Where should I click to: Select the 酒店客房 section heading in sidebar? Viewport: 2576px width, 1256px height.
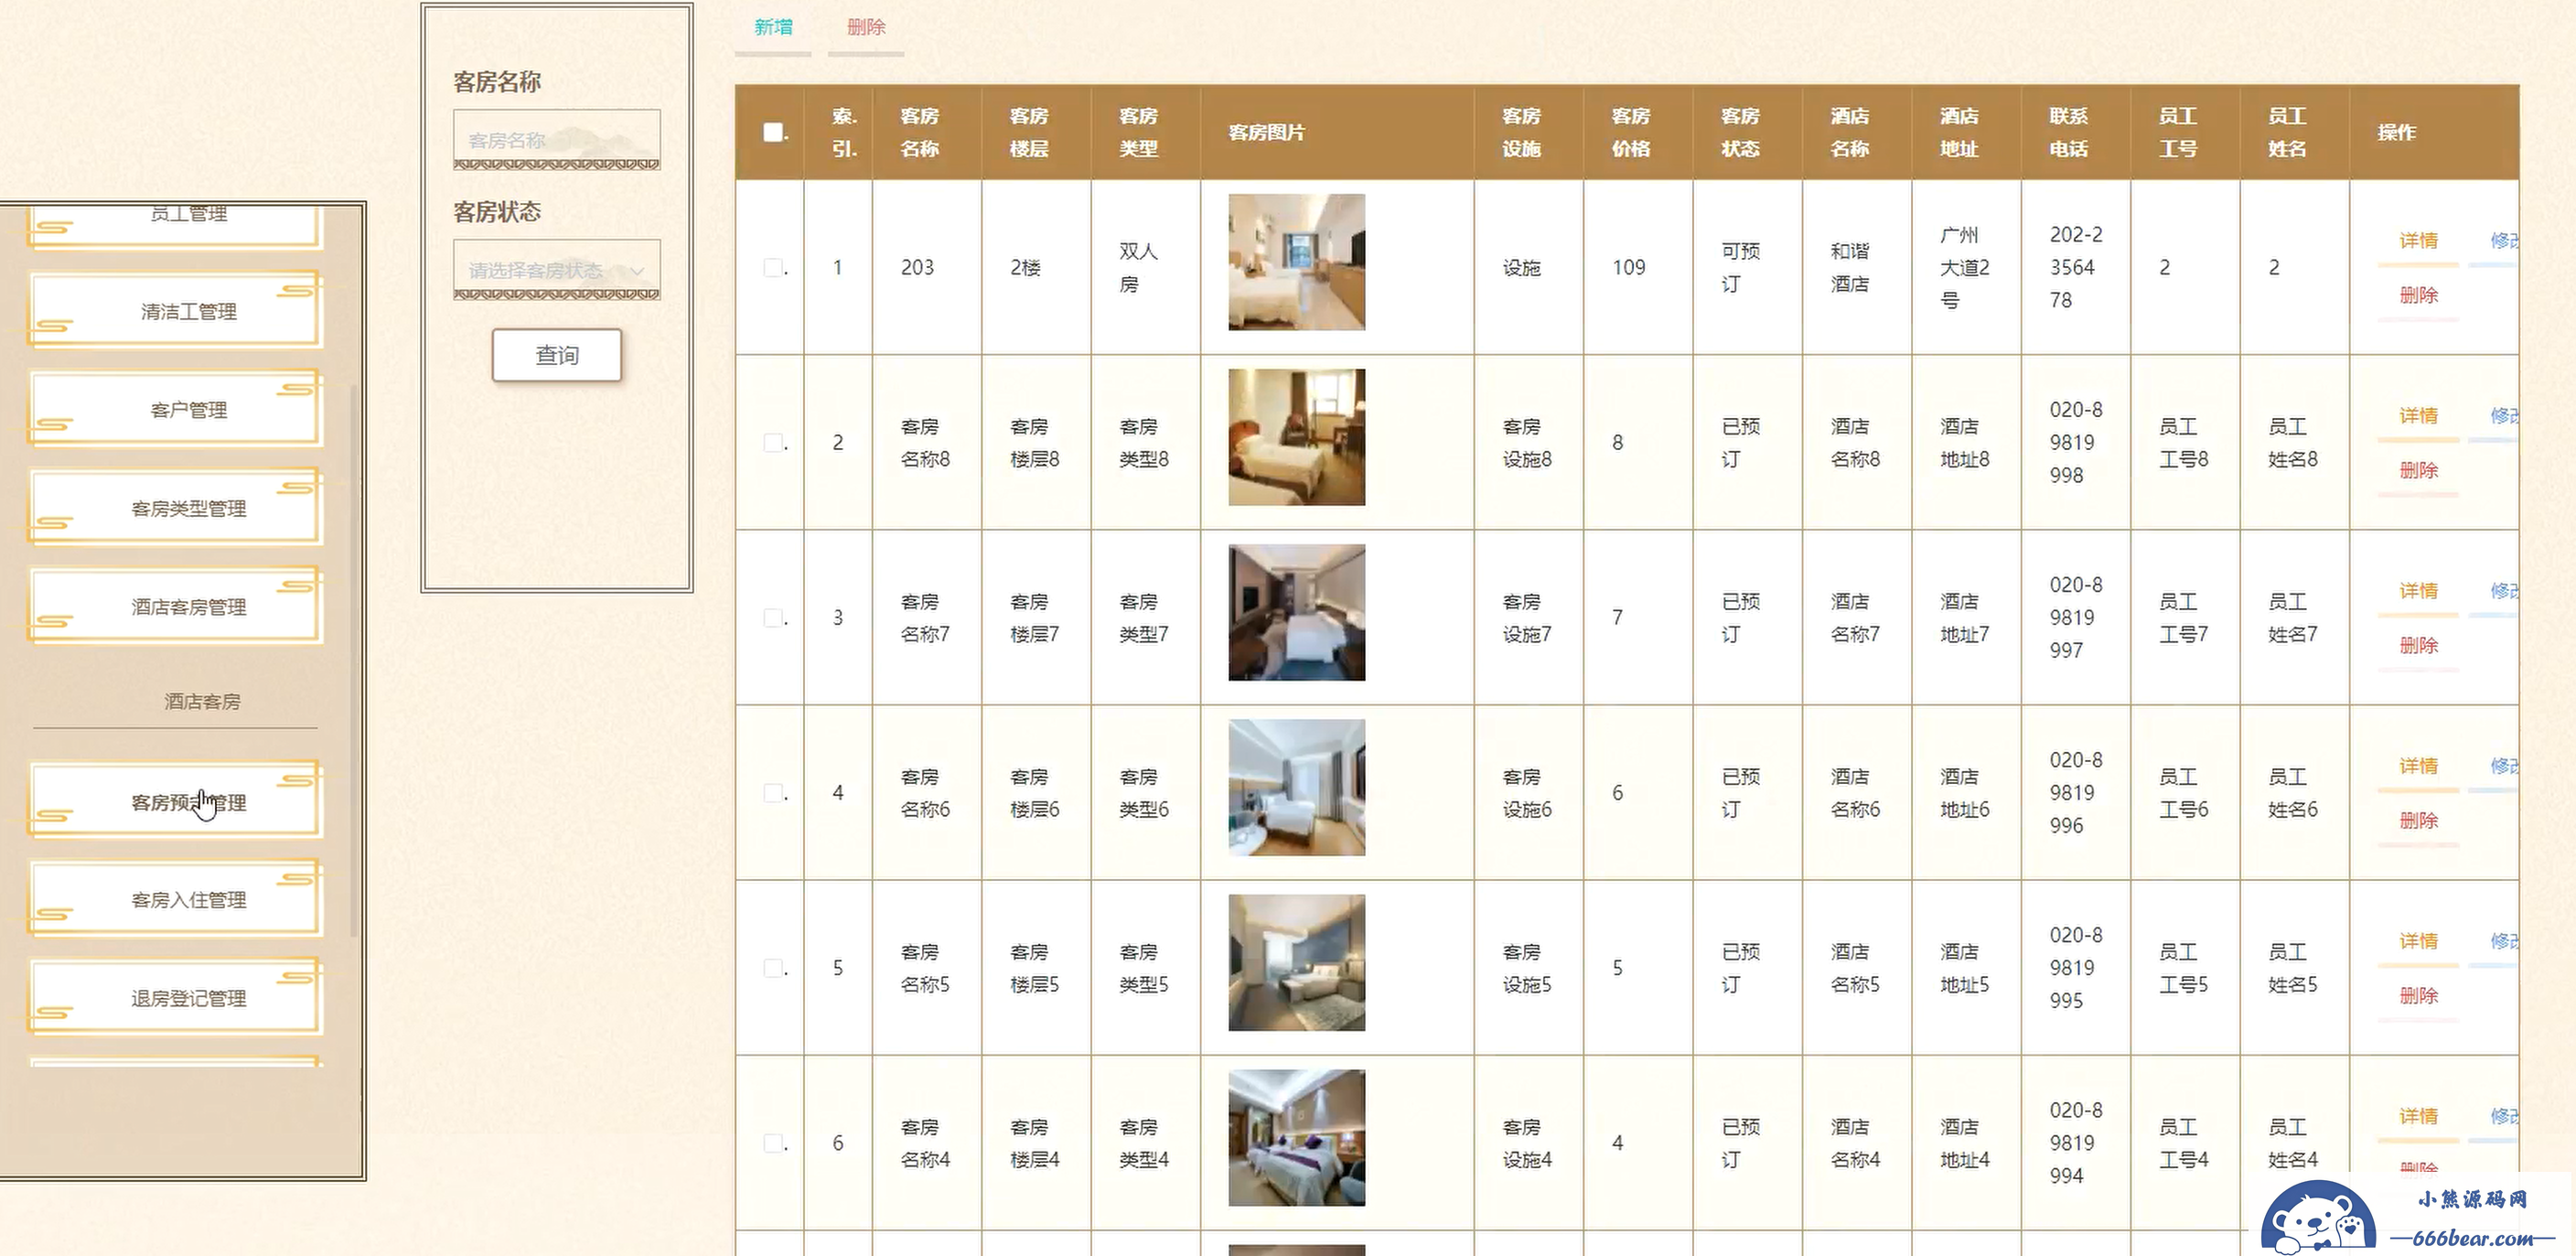pyautogui.click(x=202, y=701)
